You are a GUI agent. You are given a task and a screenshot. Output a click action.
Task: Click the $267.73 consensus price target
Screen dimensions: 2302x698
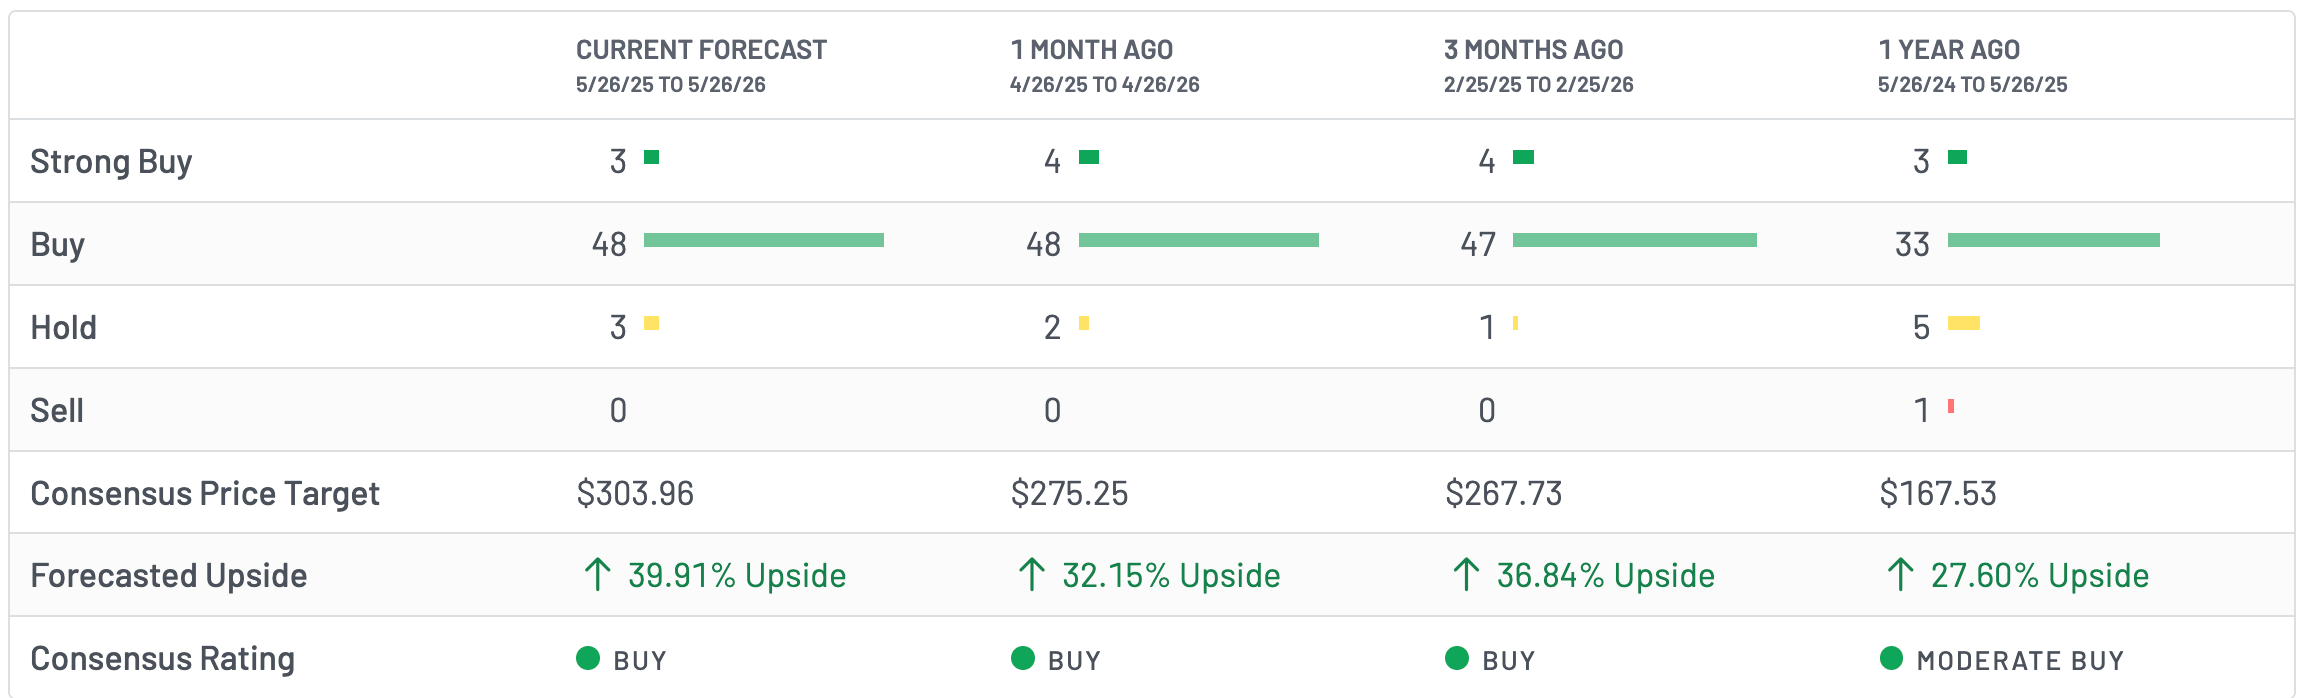[1503, 493]
